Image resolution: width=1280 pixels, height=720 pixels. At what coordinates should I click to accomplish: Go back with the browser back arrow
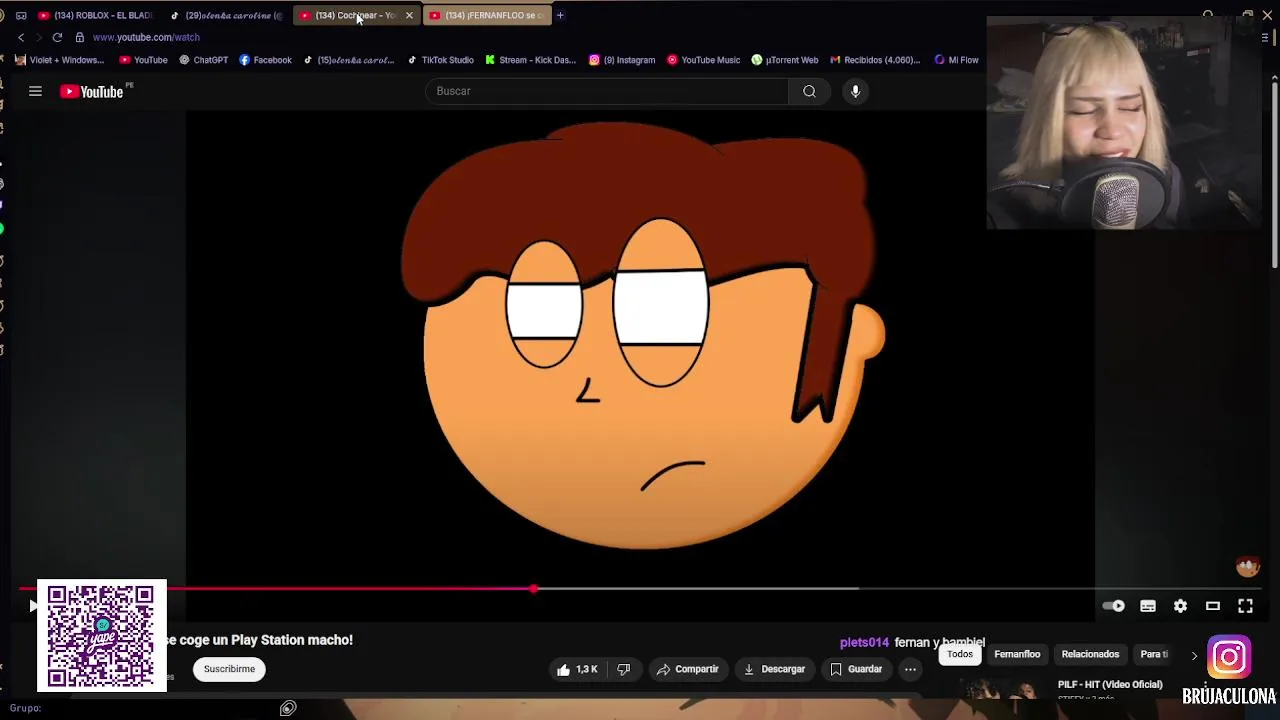(x=21, y=37)
